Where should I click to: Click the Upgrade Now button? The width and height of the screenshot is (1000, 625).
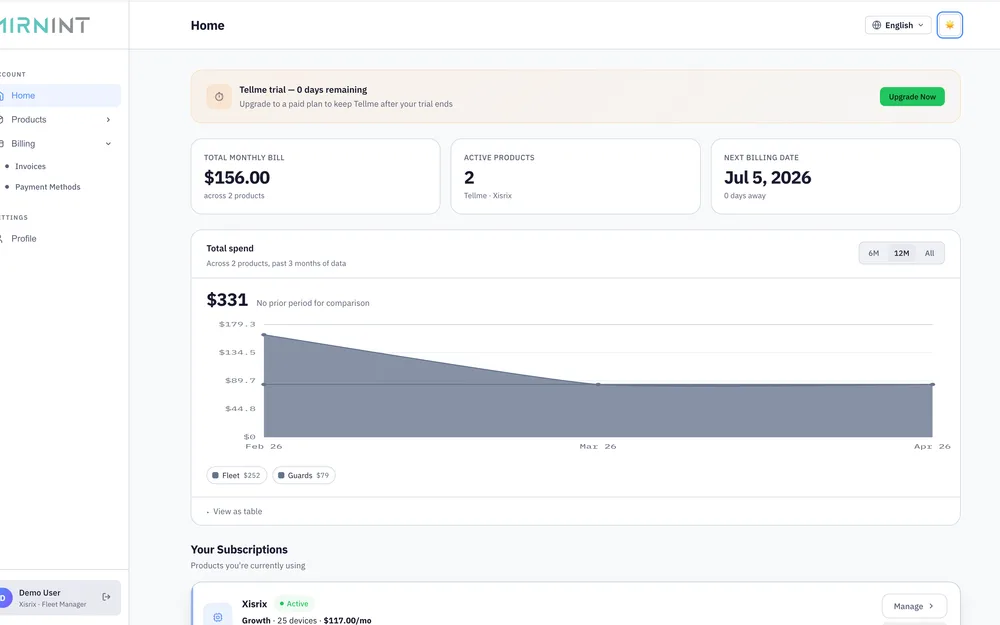pos(912,97)
